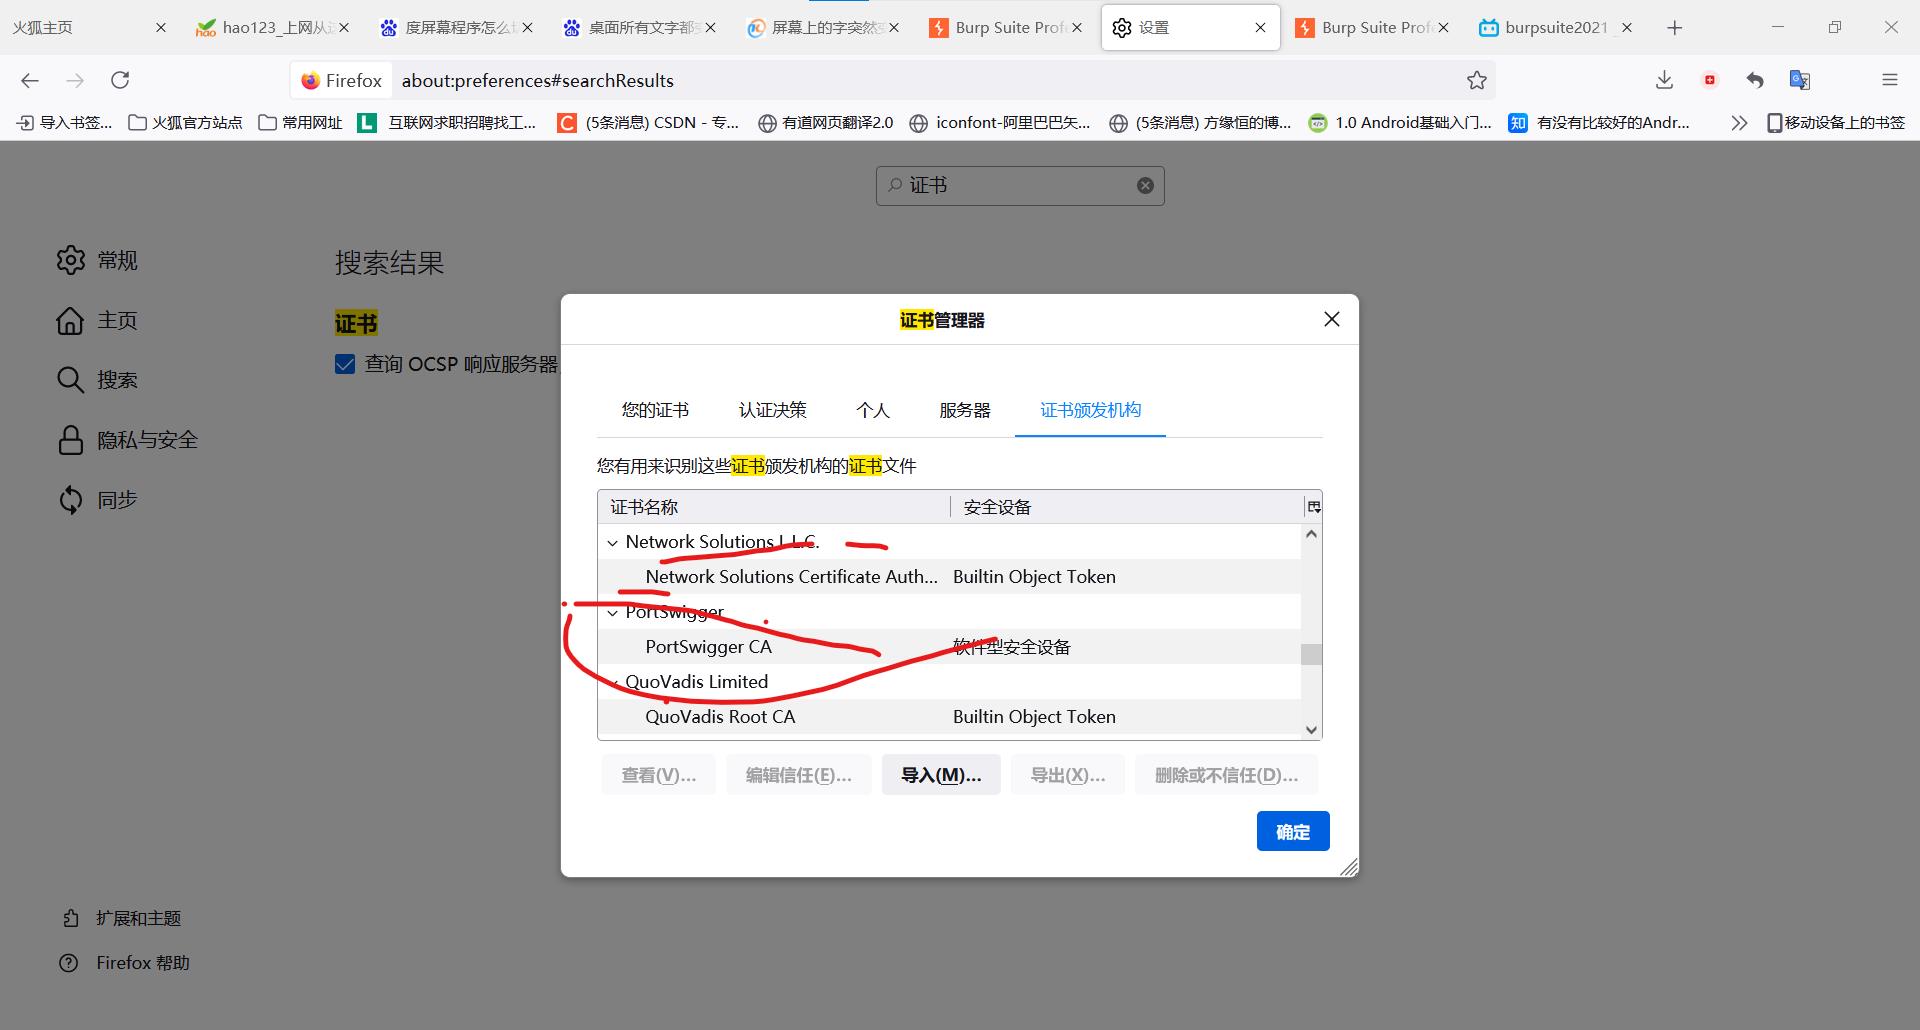Open the 常用网址 bookmark folder
This screenshot has height=1030, width=1920.
point(300,122)
